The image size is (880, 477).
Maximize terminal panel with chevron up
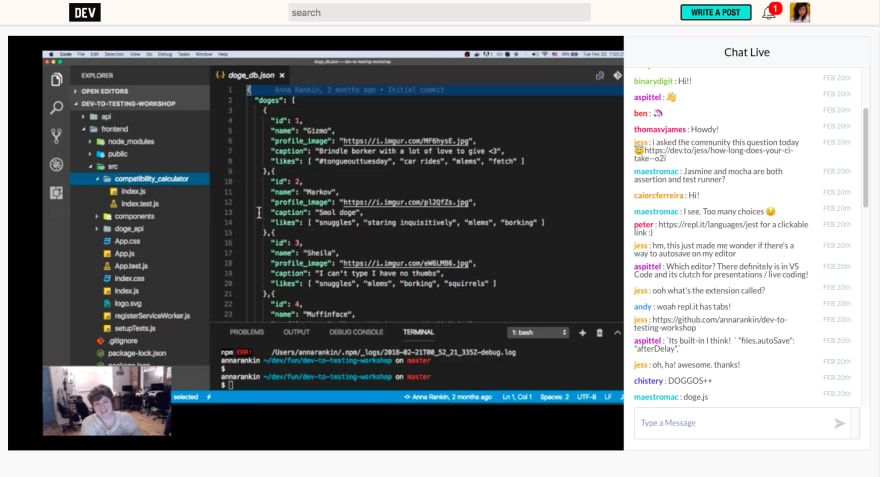(617, 333)
